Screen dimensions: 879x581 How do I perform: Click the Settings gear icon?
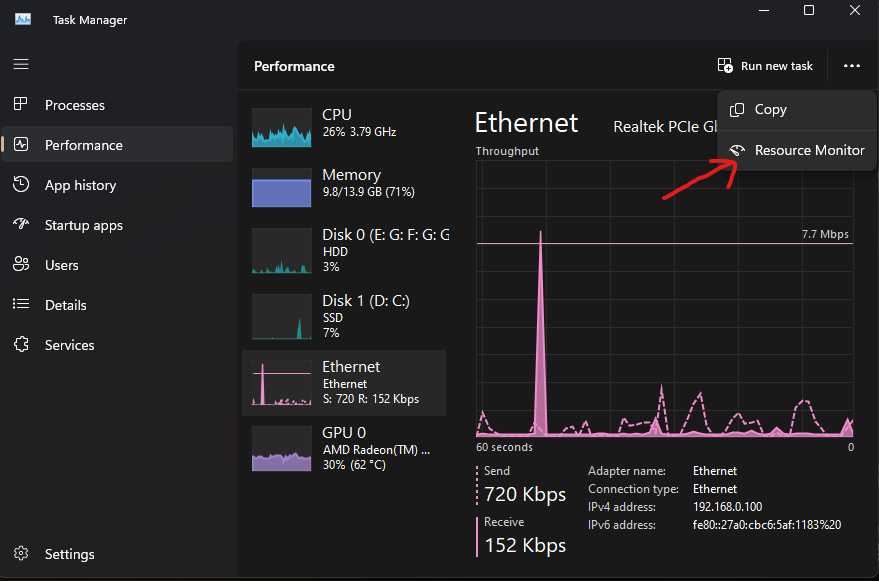click(21, 554)
